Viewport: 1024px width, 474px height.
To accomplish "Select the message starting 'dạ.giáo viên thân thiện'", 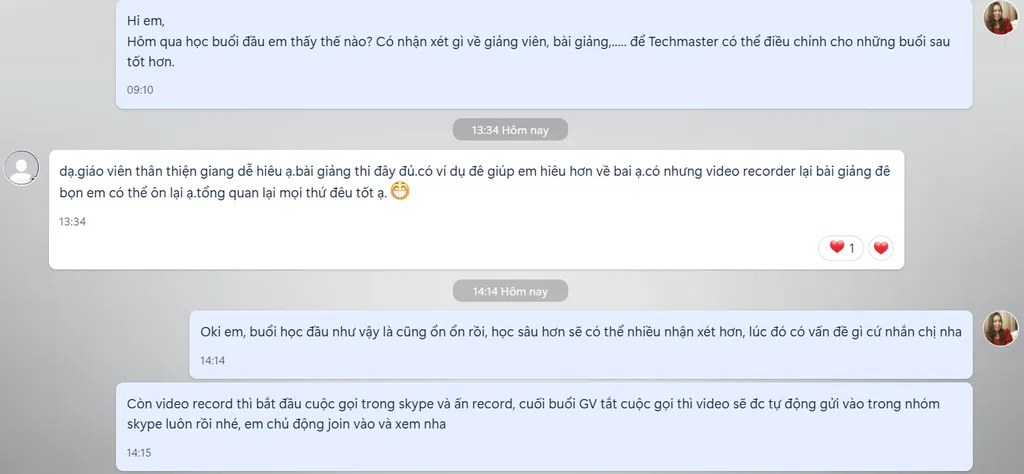I will (x=477, y=210).
